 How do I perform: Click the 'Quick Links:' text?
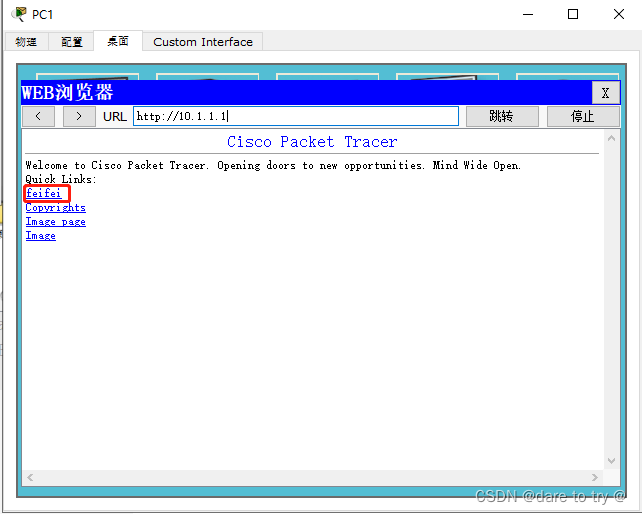click(x=61, y=179)
